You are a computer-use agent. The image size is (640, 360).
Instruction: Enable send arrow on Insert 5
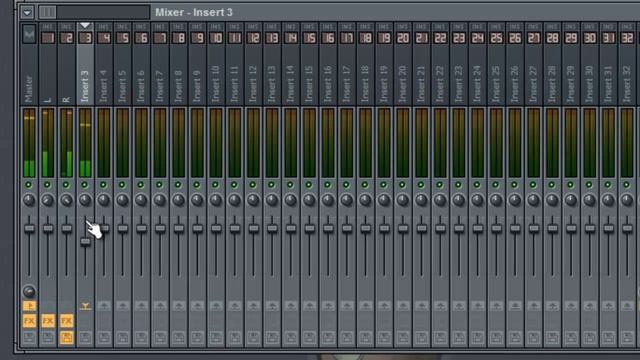click(x=123, y=306)
